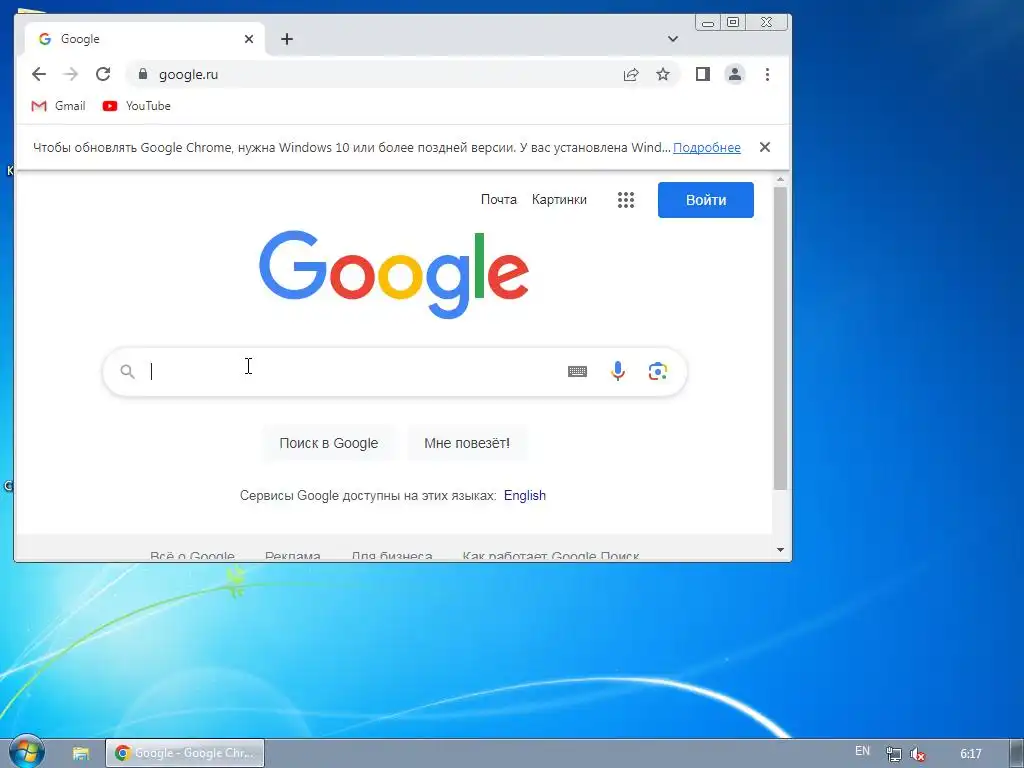The height and width of the screenshot is (768, 1024).
Task: Open the Подробнее link in infobar
Action: [707, 148]
